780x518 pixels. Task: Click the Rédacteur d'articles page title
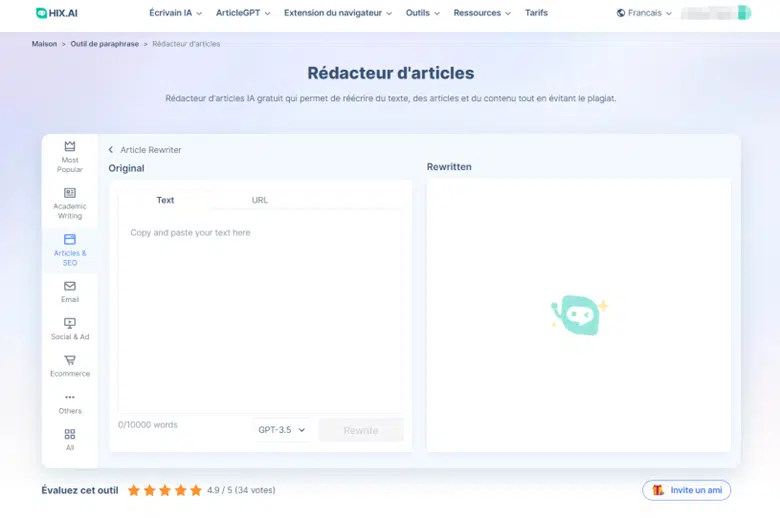390,73
